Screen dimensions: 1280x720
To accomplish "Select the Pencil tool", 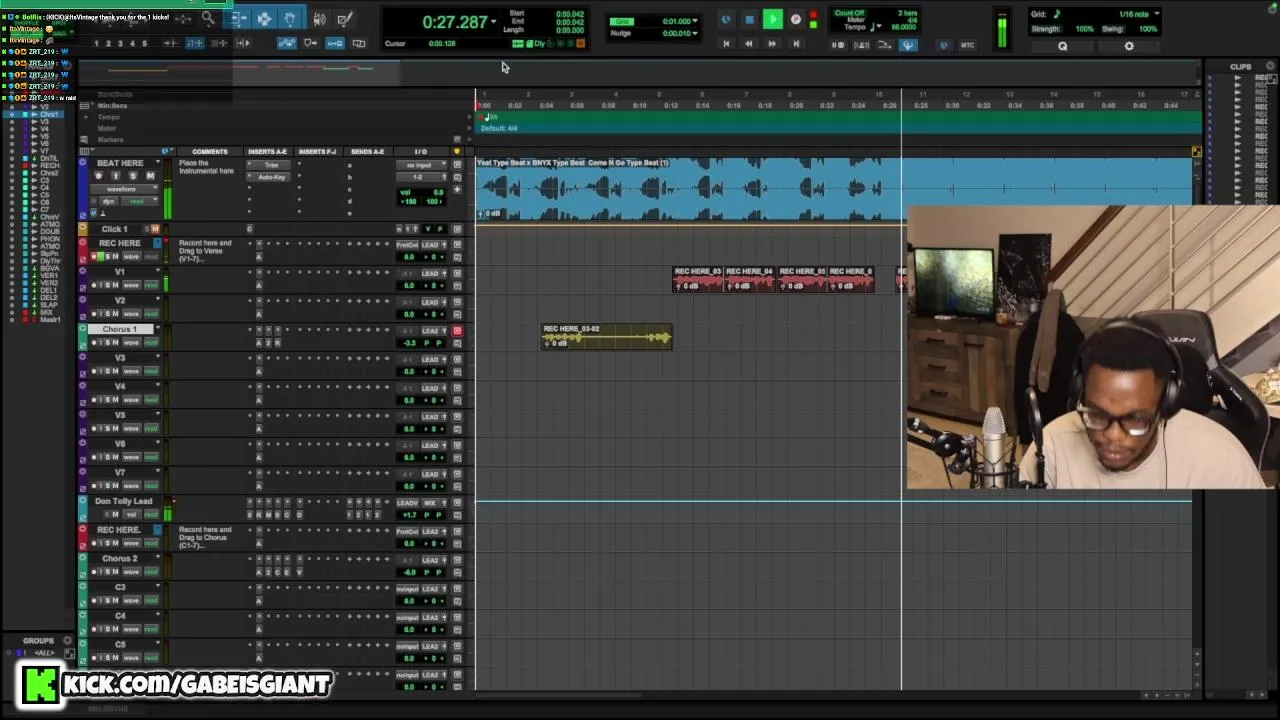I will point(345,19).
